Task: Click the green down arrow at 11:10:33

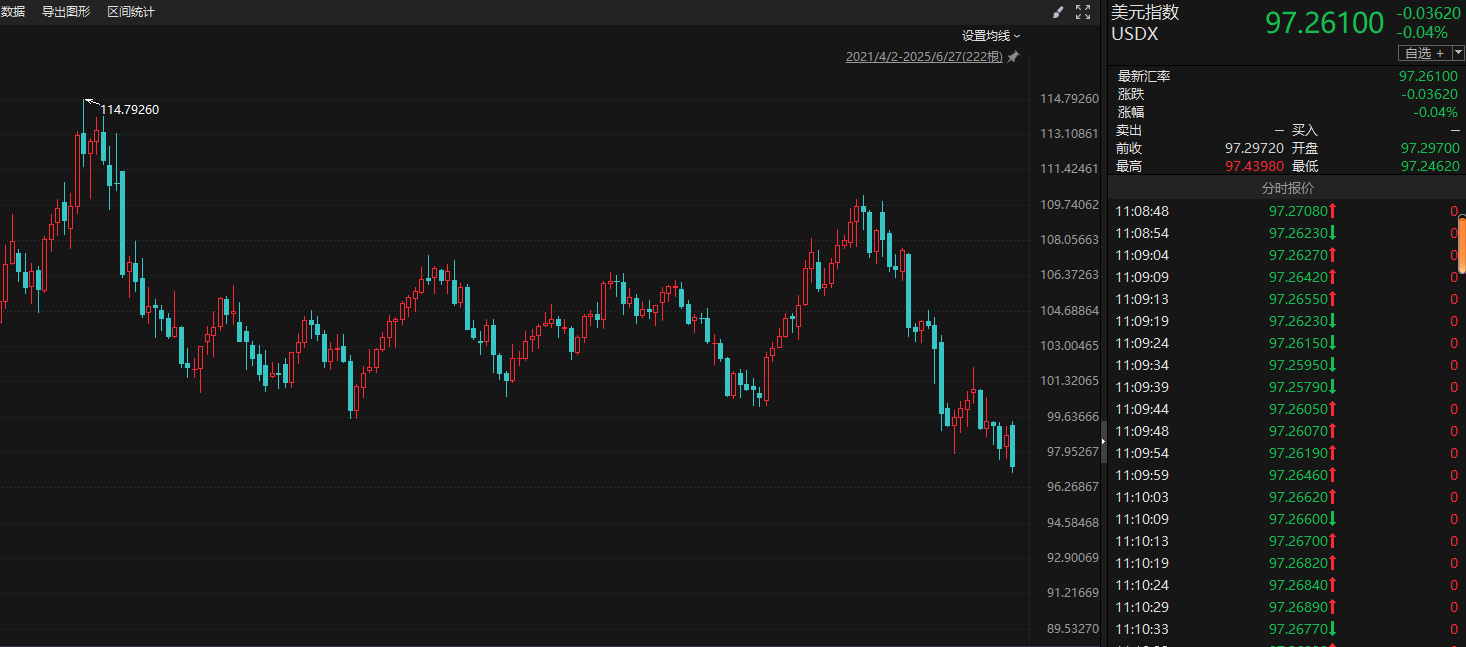Action: click(1333, 629)
